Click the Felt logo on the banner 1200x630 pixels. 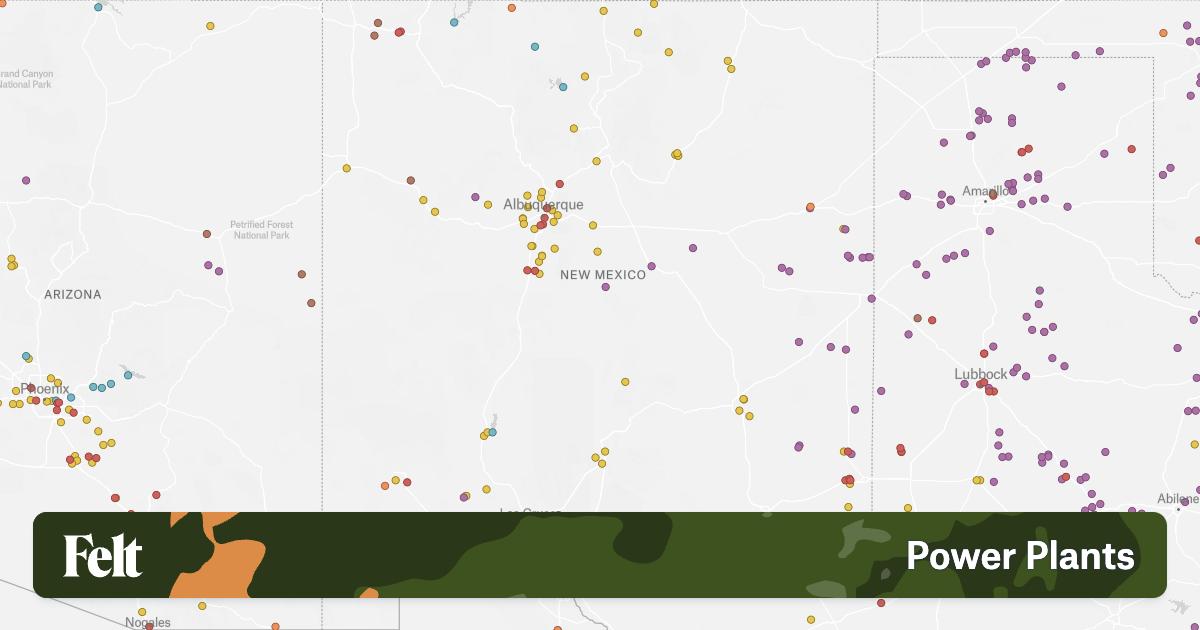(x=103, y=554)
